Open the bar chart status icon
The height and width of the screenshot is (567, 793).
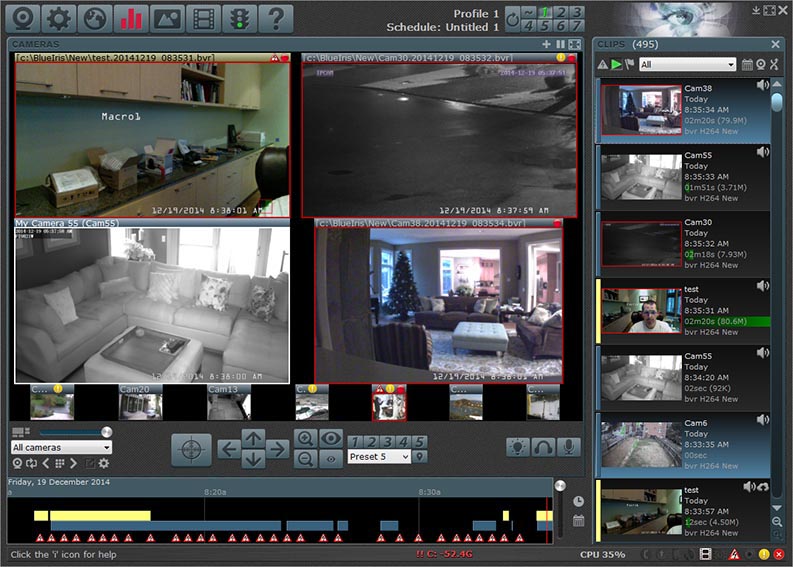131,19
